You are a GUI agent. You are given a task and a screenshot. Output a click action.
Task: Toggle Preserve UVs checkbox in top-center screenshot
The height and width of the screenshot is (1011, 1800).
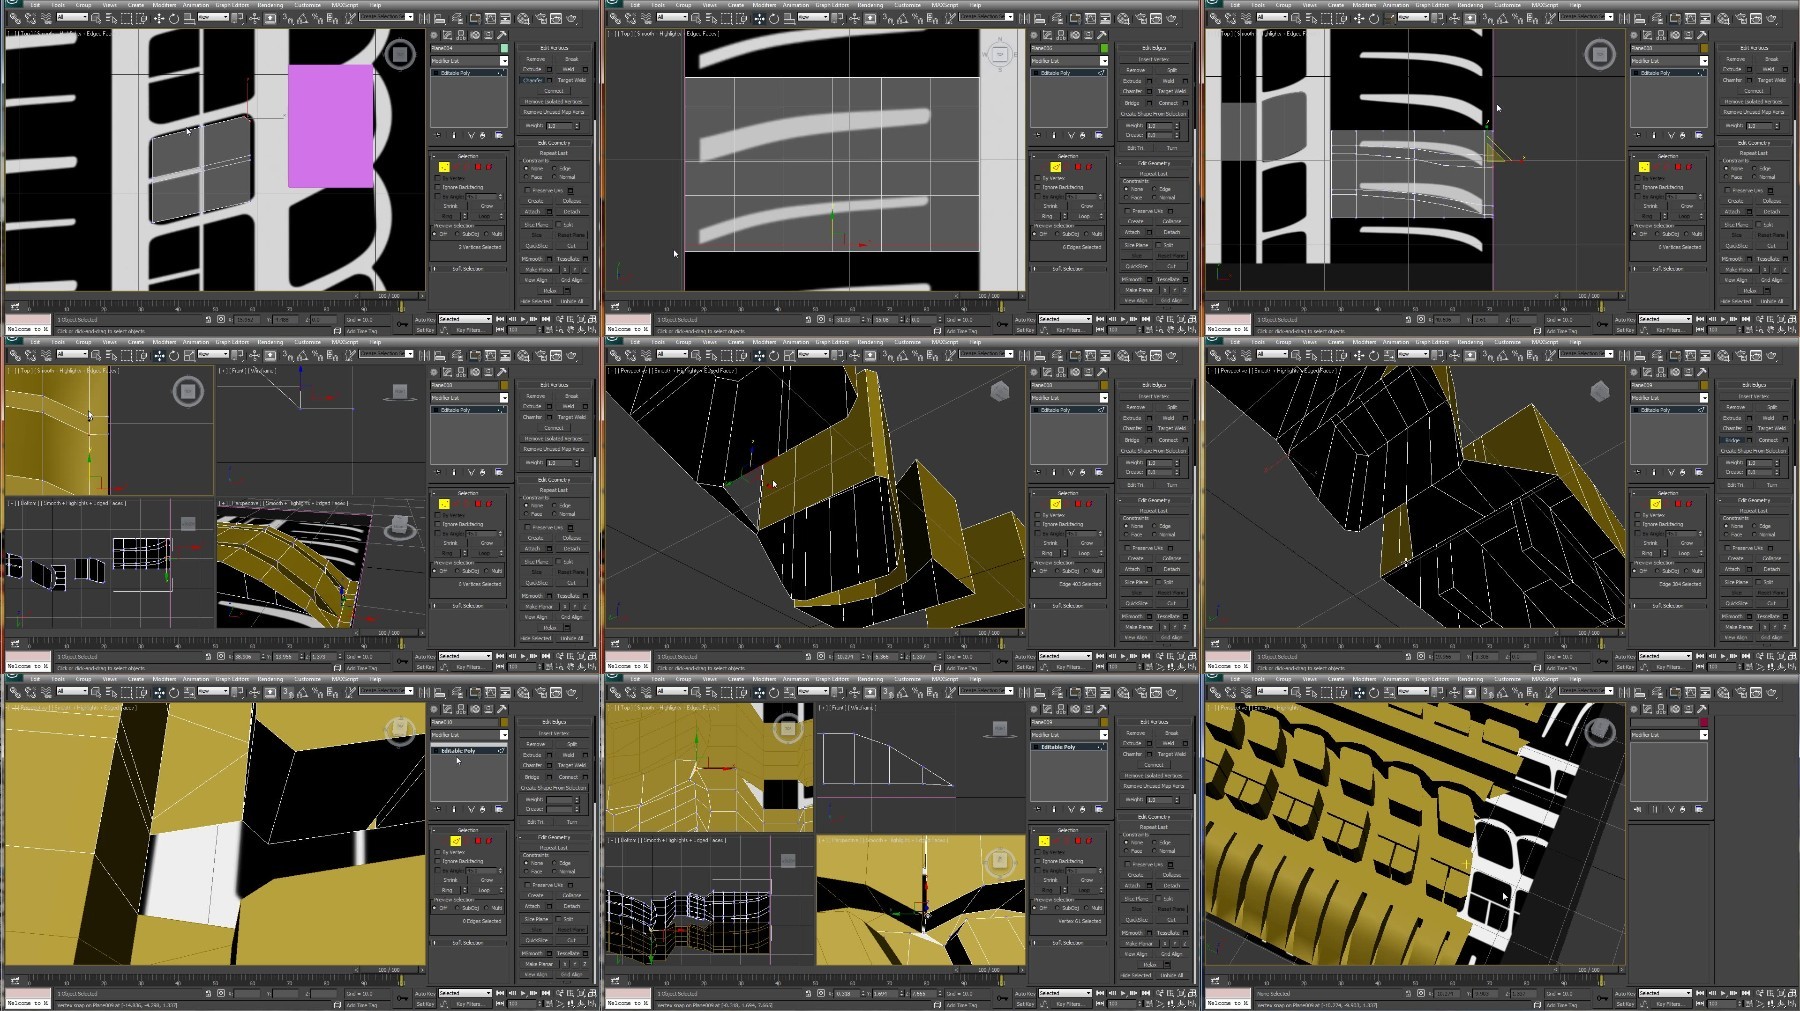tap(1127, 211)
